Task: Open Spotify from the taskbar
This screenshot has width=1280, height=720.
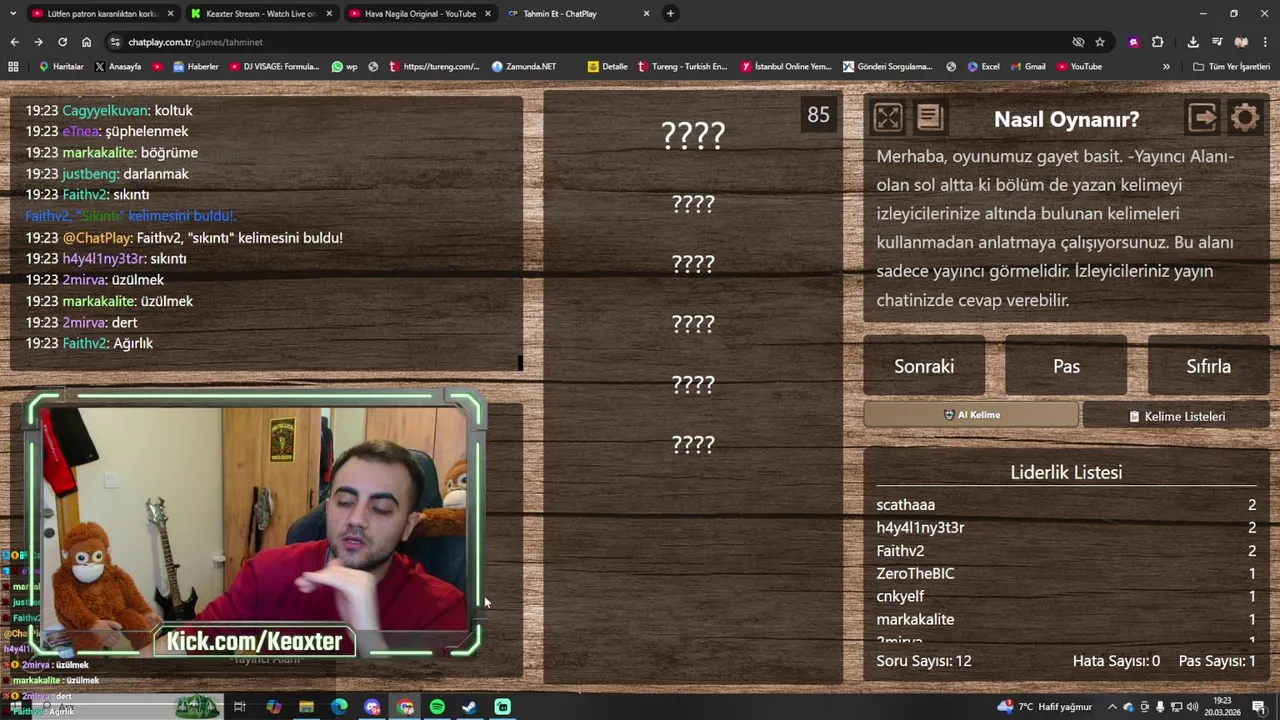Action: (437, 707)
